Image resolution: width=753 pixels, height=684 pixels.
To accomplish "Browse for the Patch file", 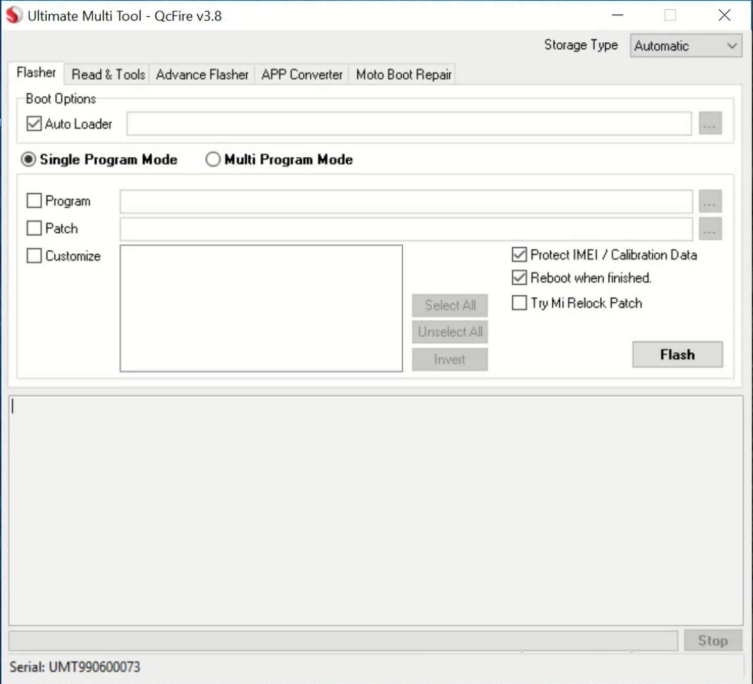I will coord(710,229).
